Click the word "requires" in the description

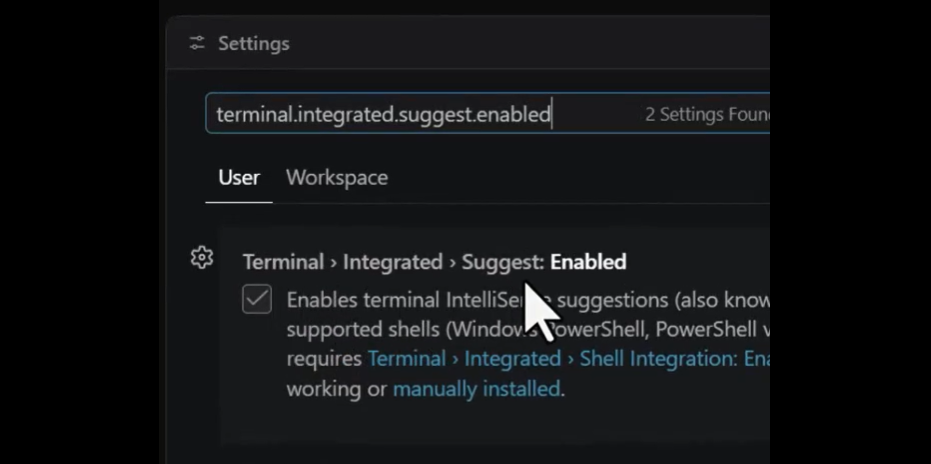(324, 359)
